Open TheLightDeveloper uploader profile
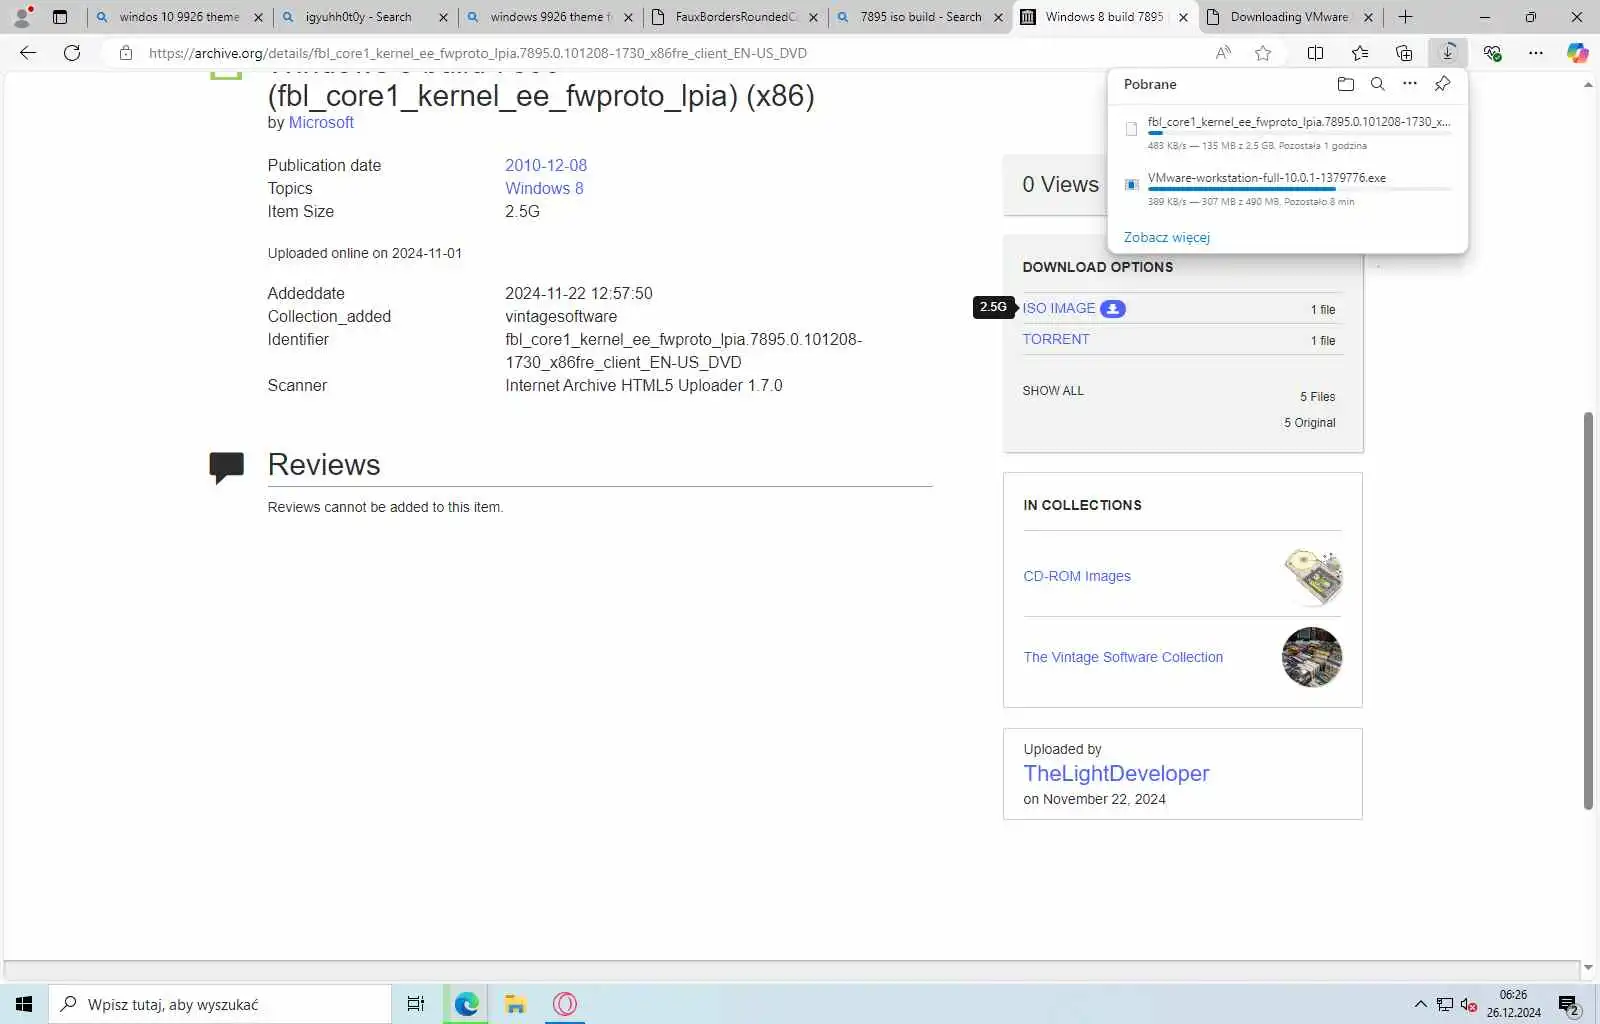Viewport: 1600px width, 1024px height. pos(1116,773)
